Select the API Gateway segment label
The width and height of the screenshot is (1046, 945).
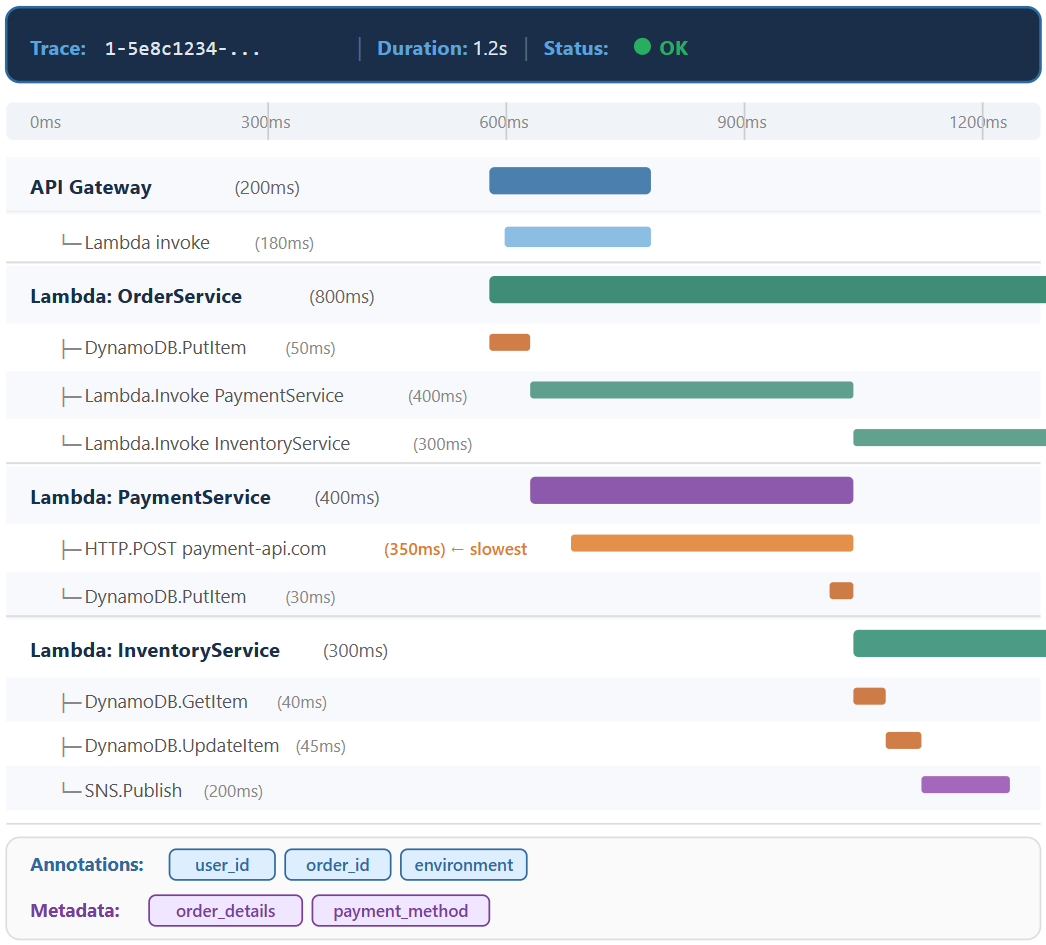click(91, 187)
